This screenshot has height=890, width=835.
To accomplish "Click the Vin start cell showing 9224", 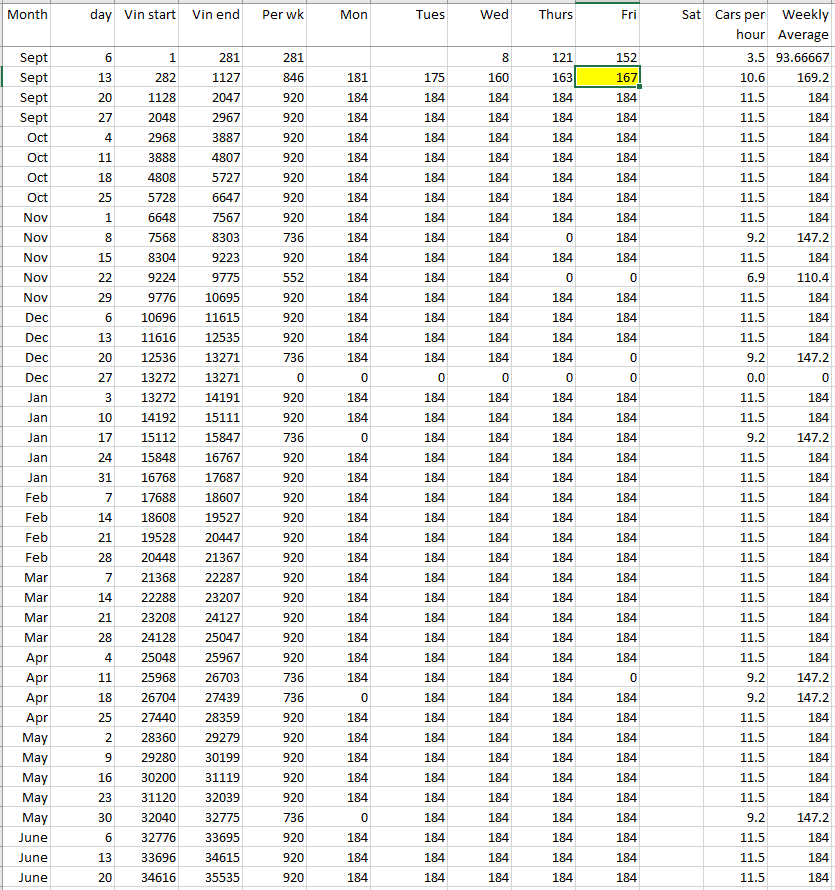I will click(150, 278).
